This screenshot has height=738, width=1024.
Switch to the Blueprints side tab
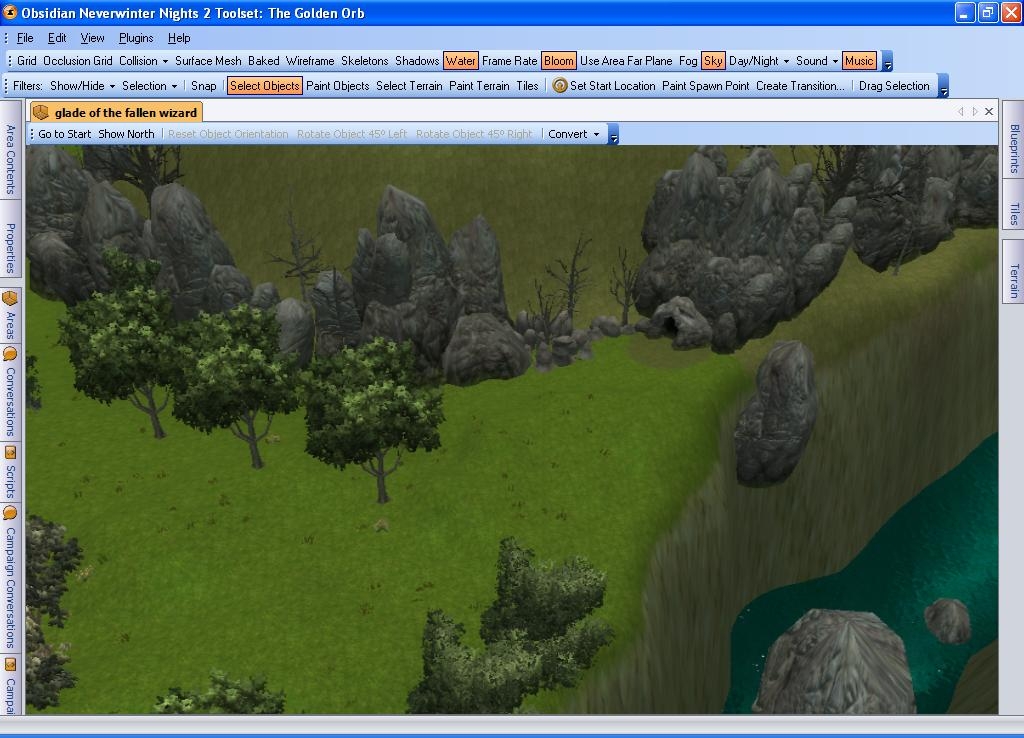coord(1013,149)
